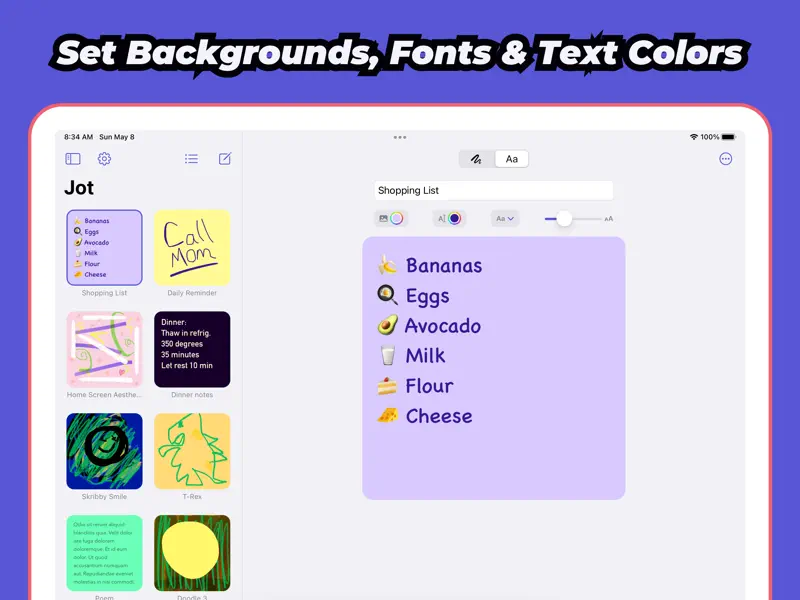Open the Dinner notes thumbnail
Viewport: 800px width, 600px height.
coord(192,349)
